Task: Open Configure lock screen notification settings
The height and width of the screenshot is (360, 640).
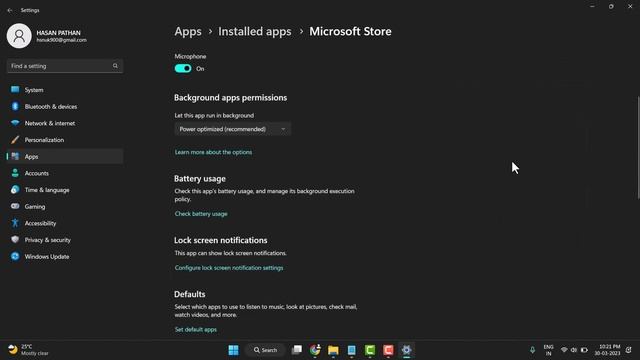Action: click(x=229, y=268)
